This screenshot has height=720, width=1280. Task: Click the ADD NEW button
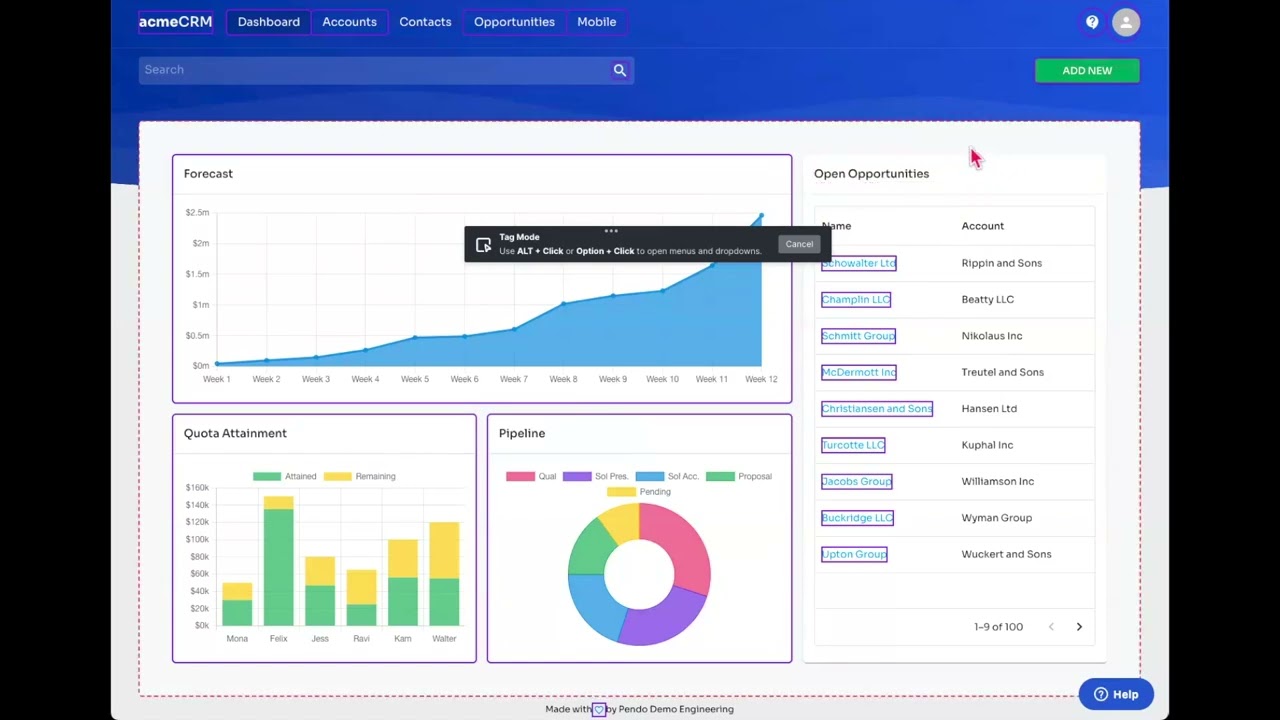coord(1087,70)
